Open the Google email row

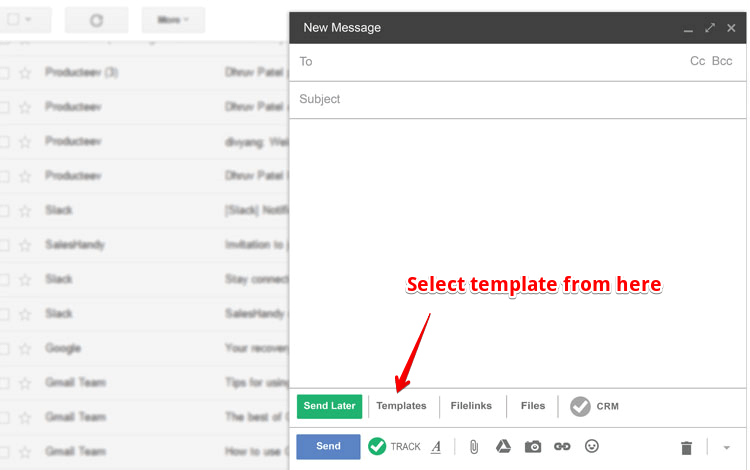[x=144, y=349]
